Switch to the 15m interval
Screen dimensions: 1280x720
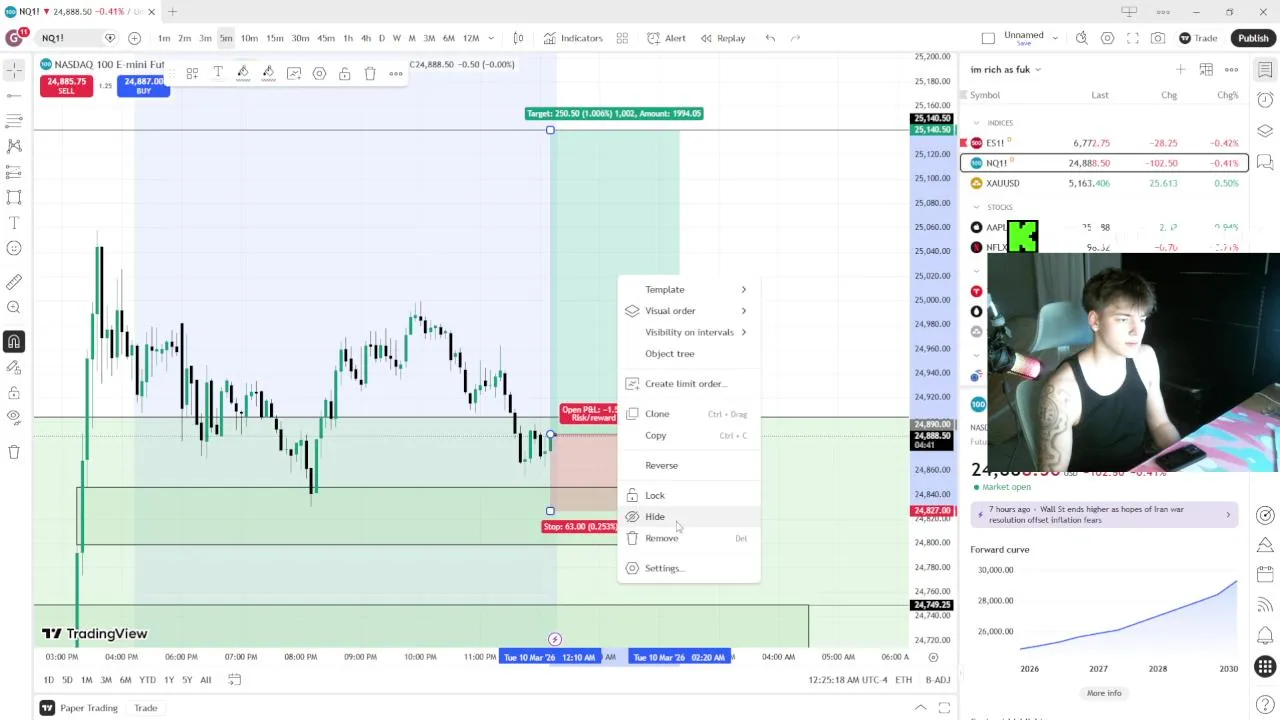click(x=274, y=38)
